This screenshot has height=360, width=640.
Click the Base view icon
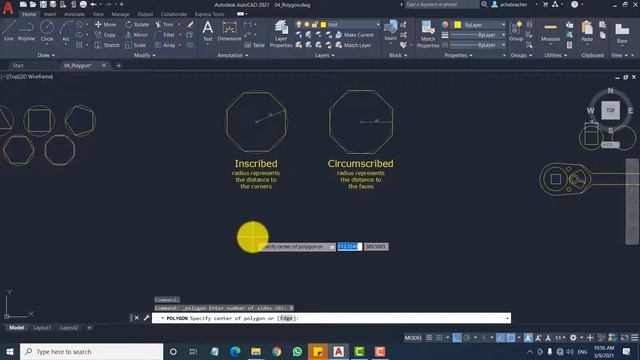[622, 33]
